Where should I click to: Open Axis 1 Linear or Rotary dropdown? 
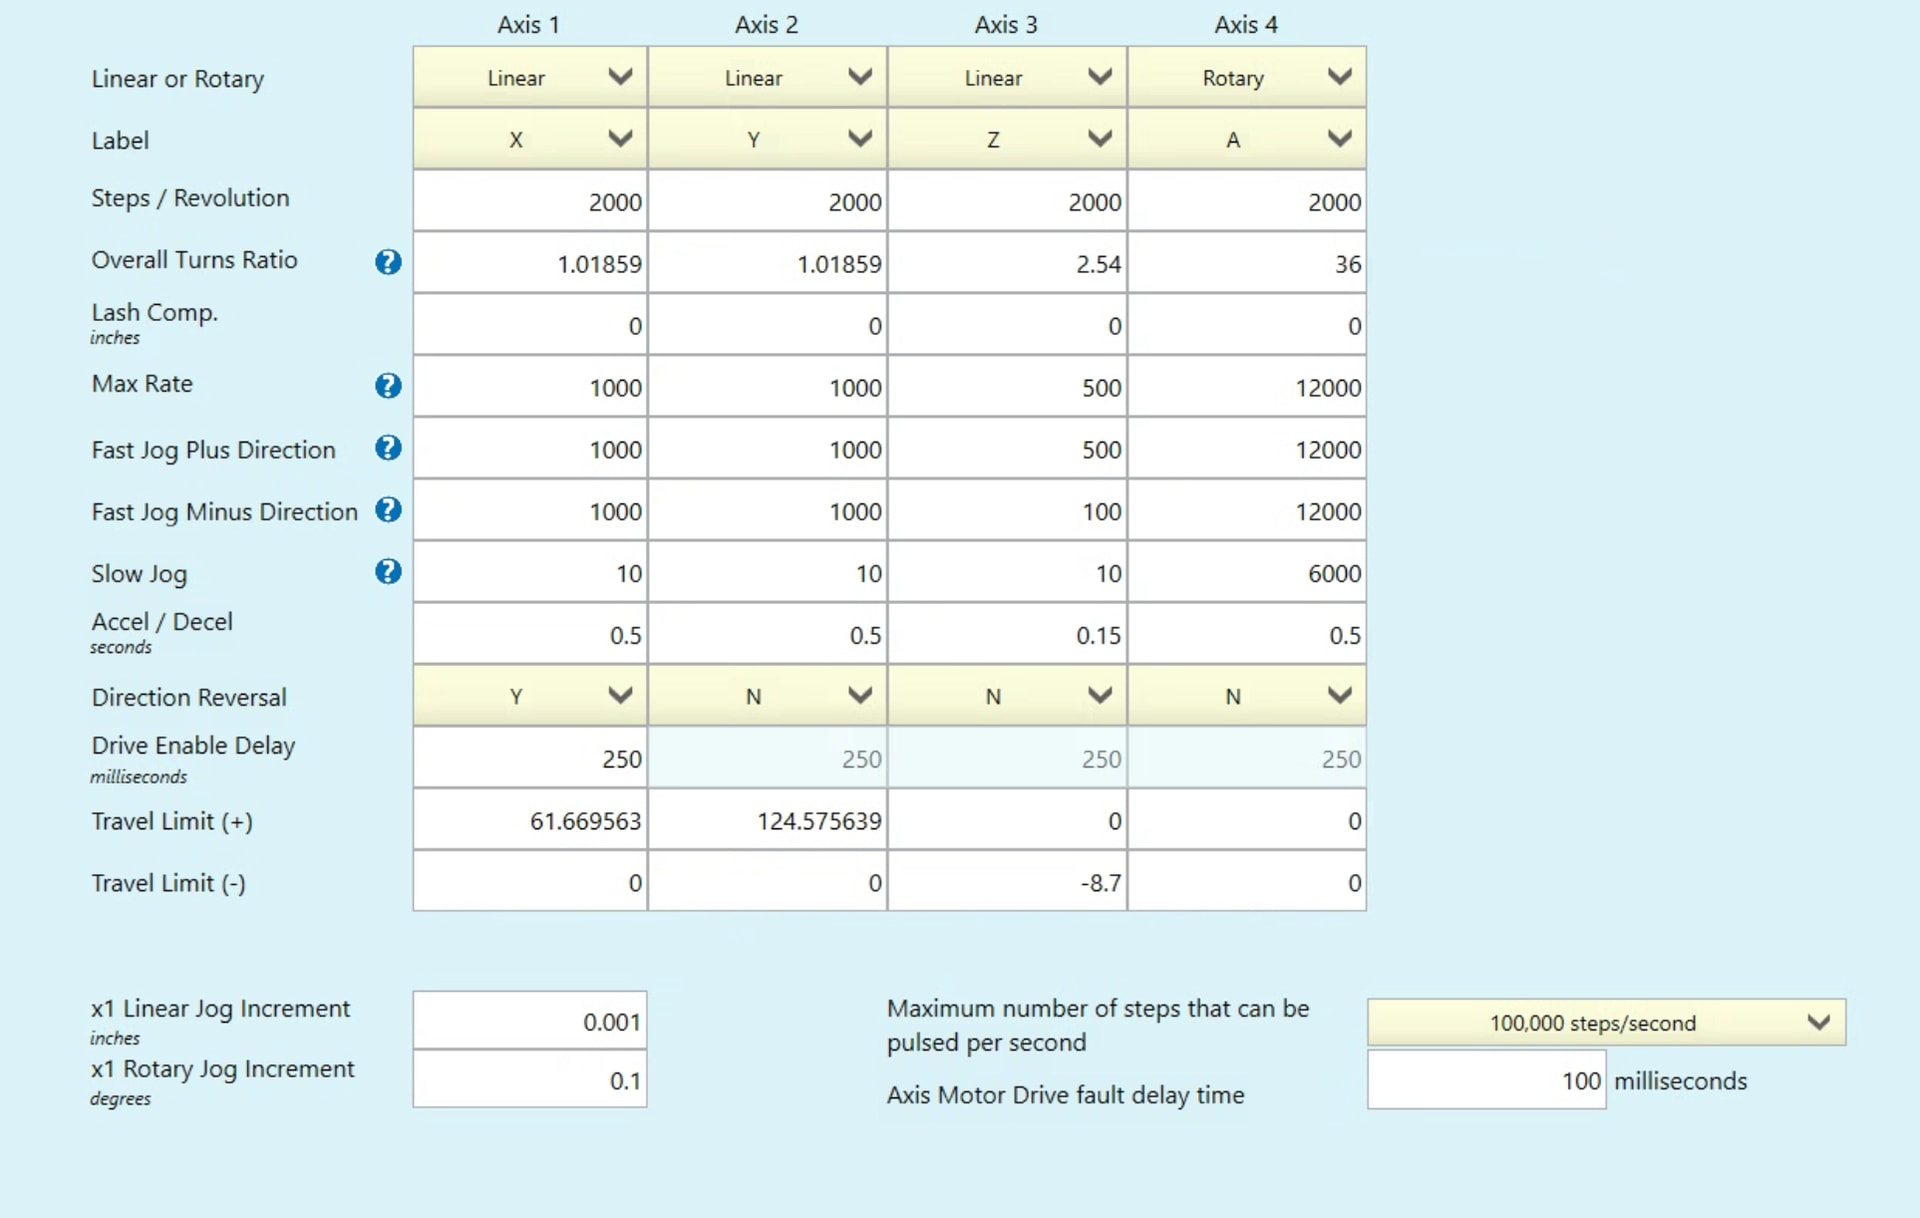(x=530, y=77)
